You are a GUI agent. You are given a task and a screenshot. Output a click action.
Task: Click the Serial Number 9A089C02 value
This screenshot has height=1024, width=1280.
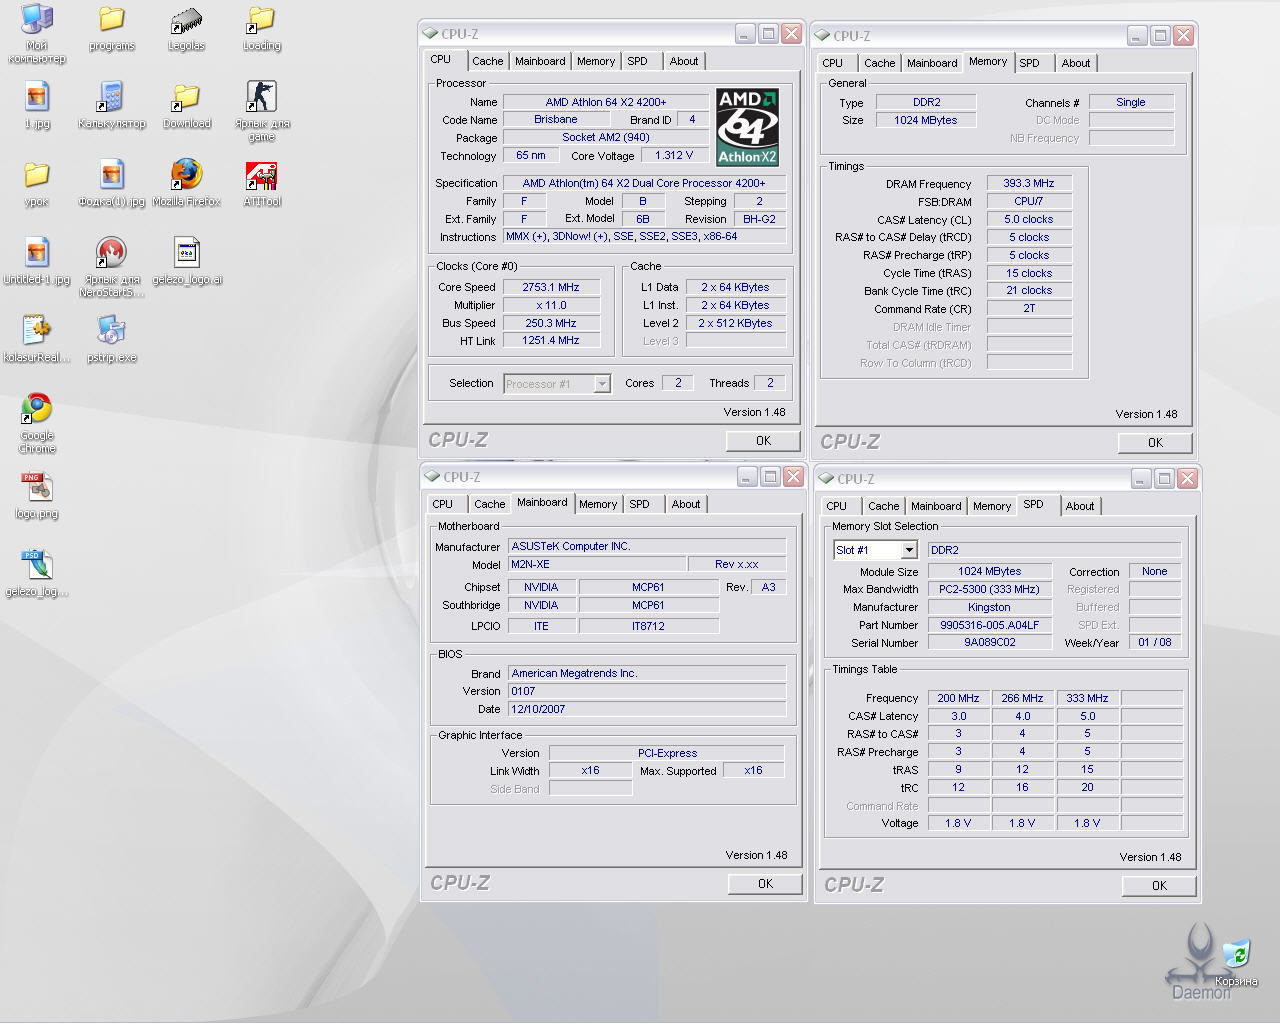click(x=989, y=643)
